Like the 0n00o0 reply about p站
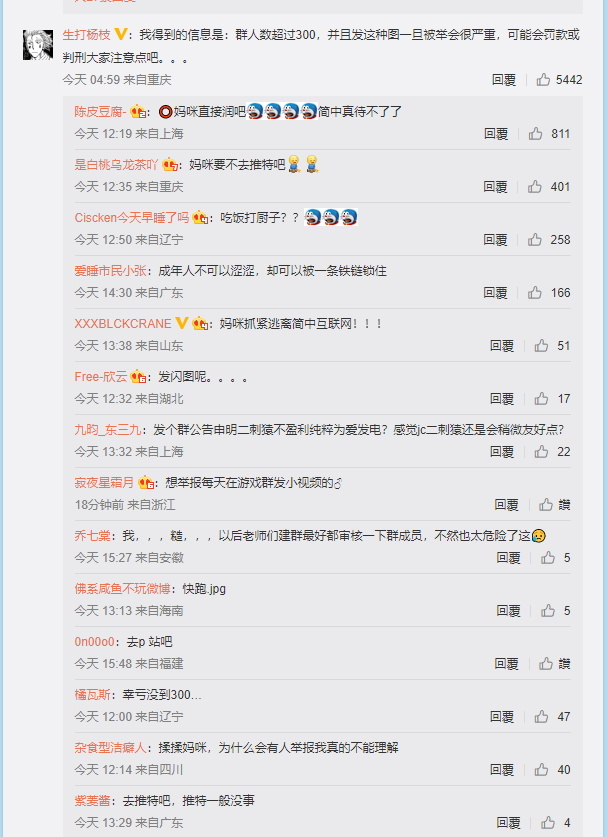Screen dimensions: 607x837 coord(546,664)
